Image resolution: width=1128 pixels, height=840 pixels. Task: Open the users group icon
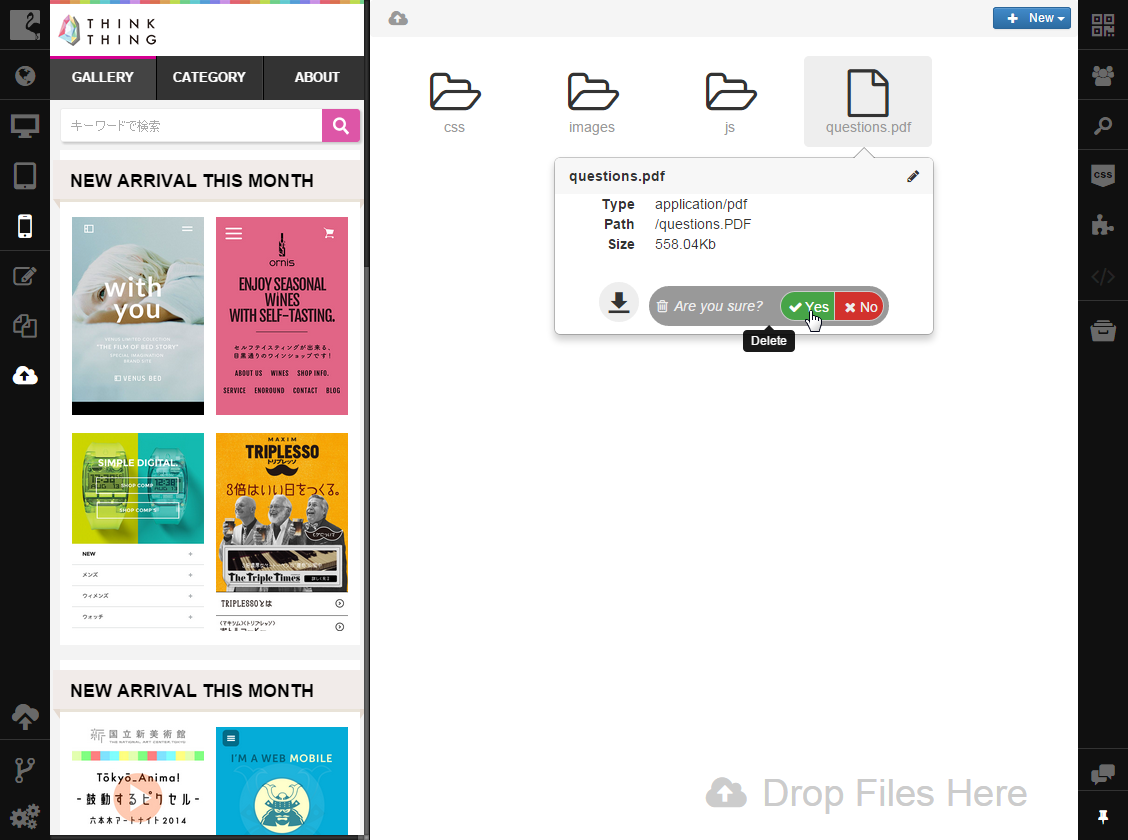click(1103, 76)
